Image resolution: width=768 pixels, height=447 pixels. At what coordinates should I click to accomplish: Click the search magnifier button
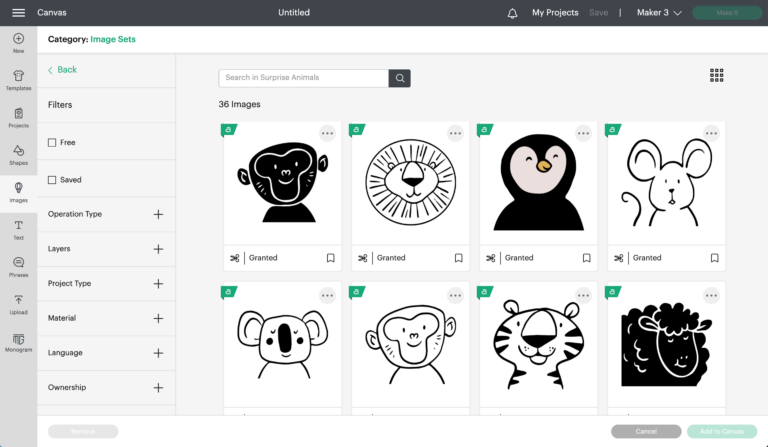tap(399, 78)
